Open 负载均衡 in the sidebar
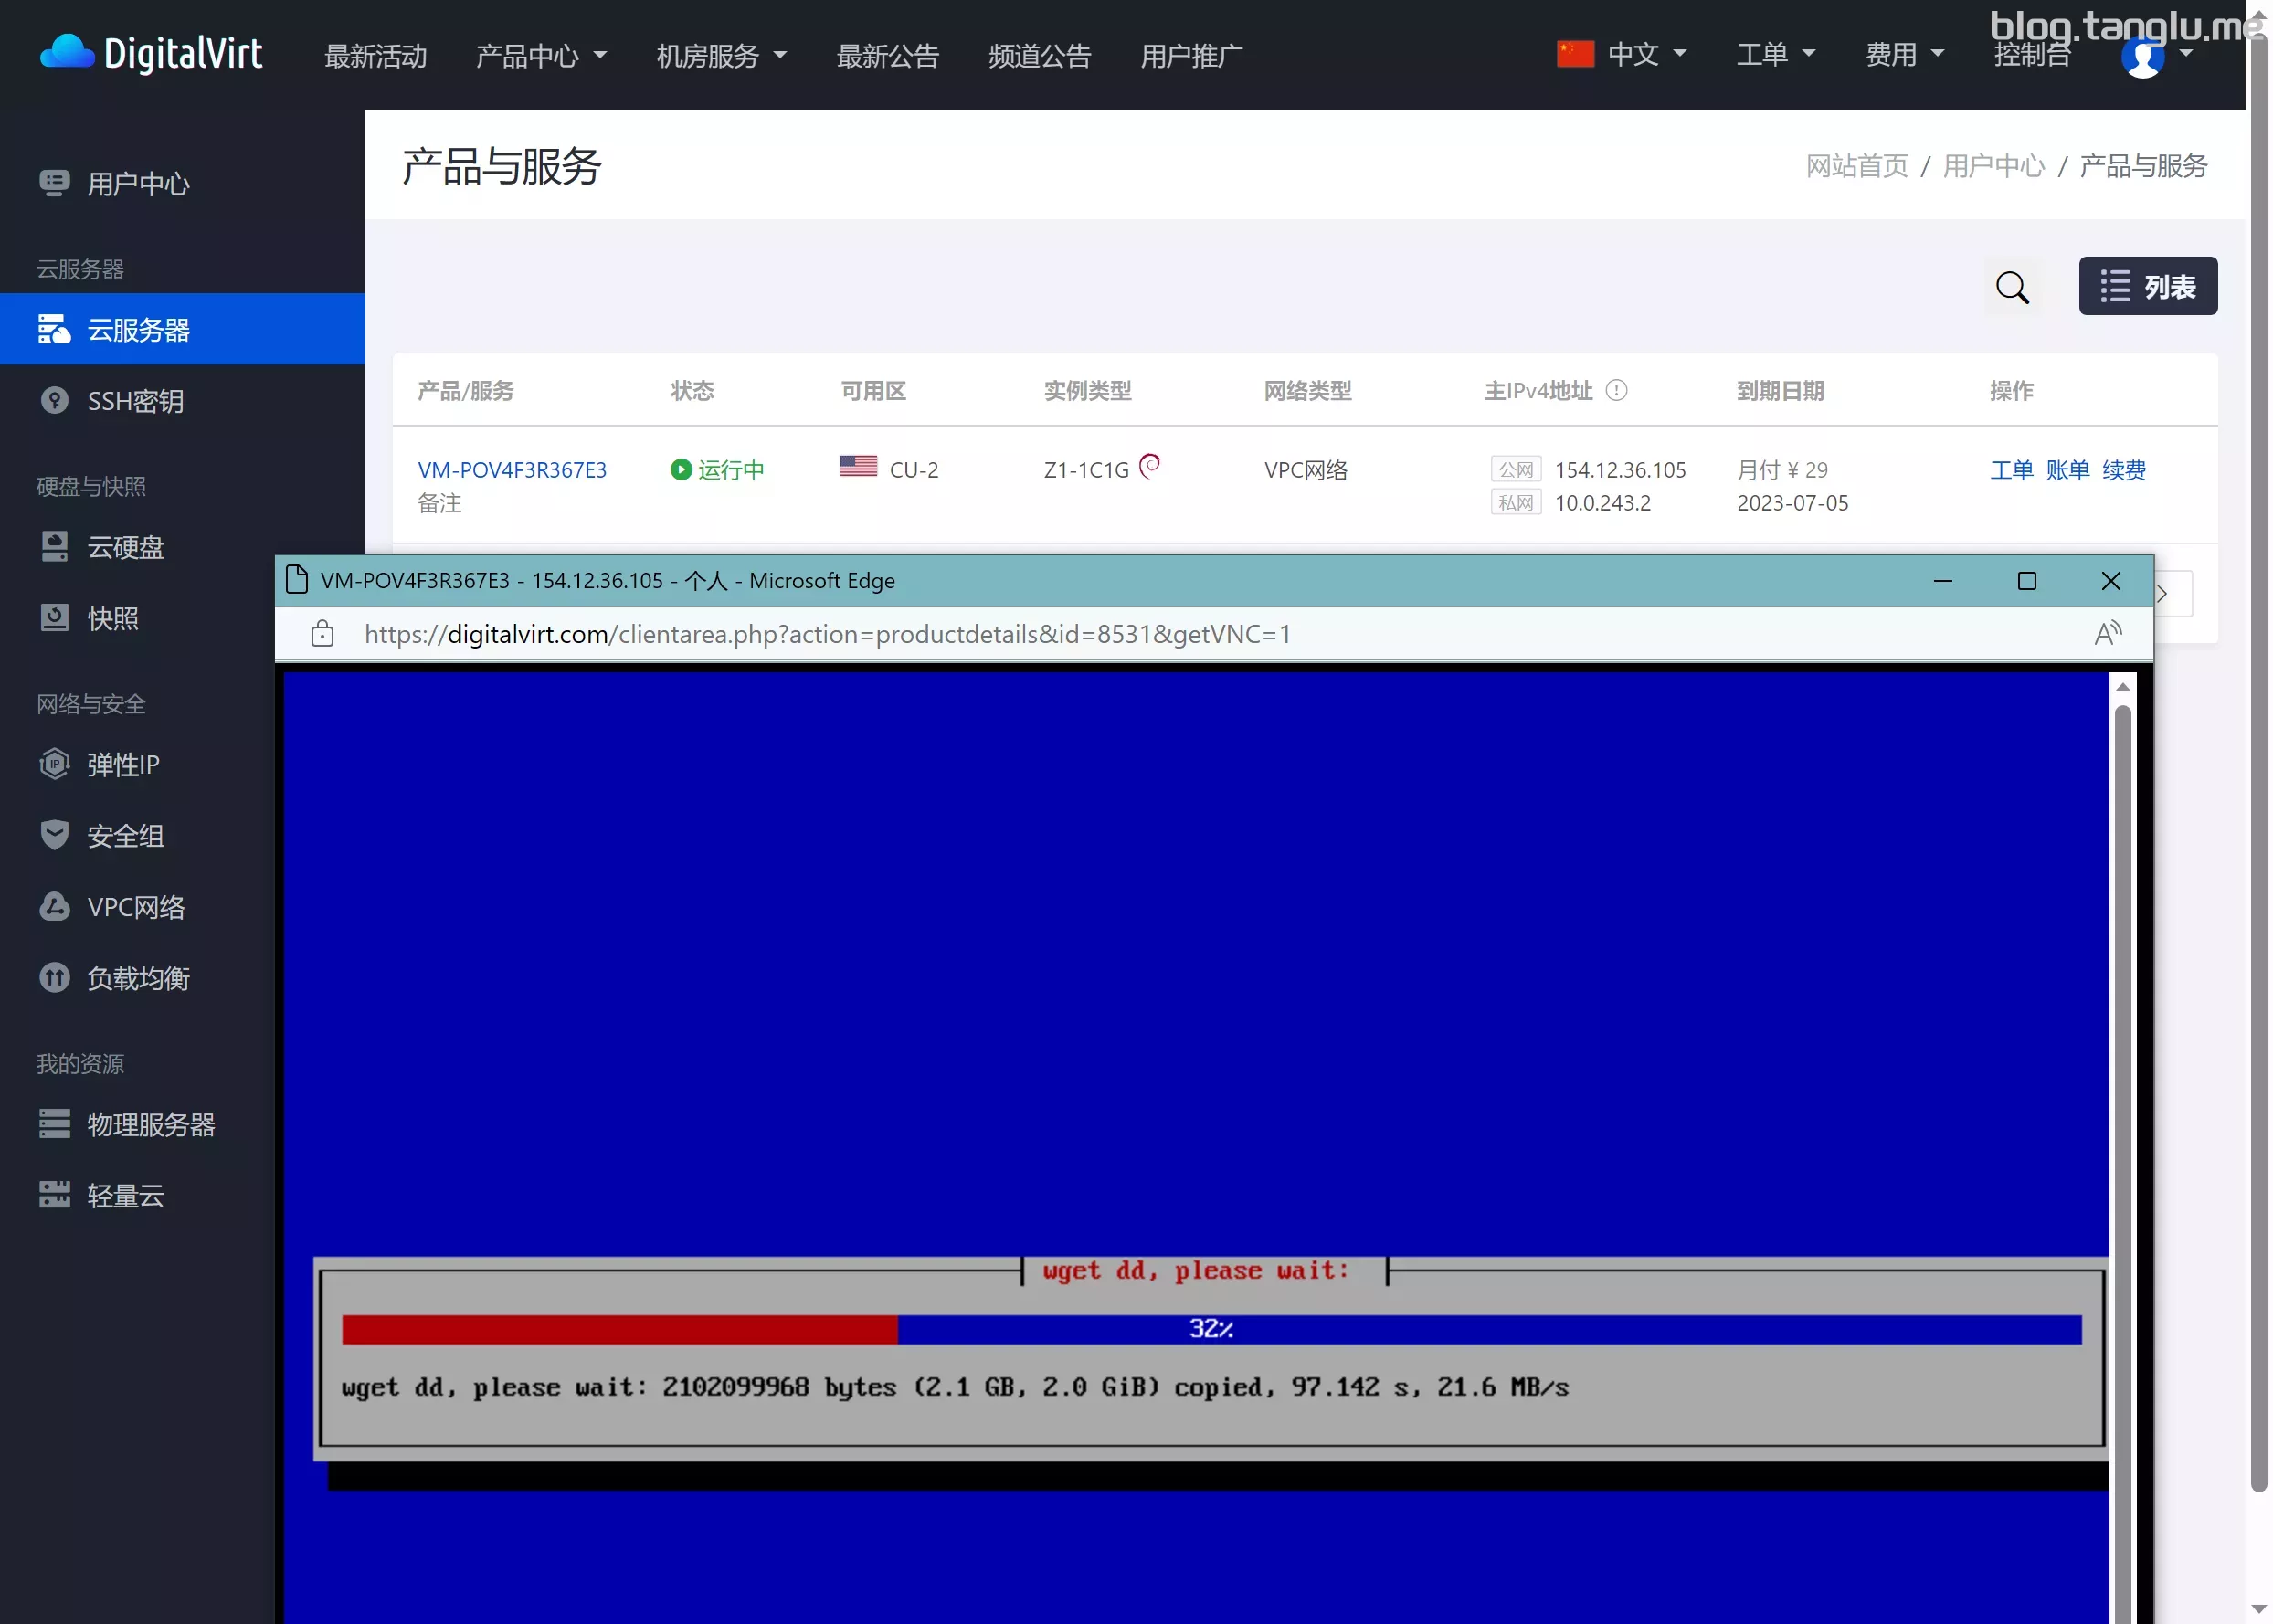This screenshot has height=1624, width=2273. [x=138, y=978]
